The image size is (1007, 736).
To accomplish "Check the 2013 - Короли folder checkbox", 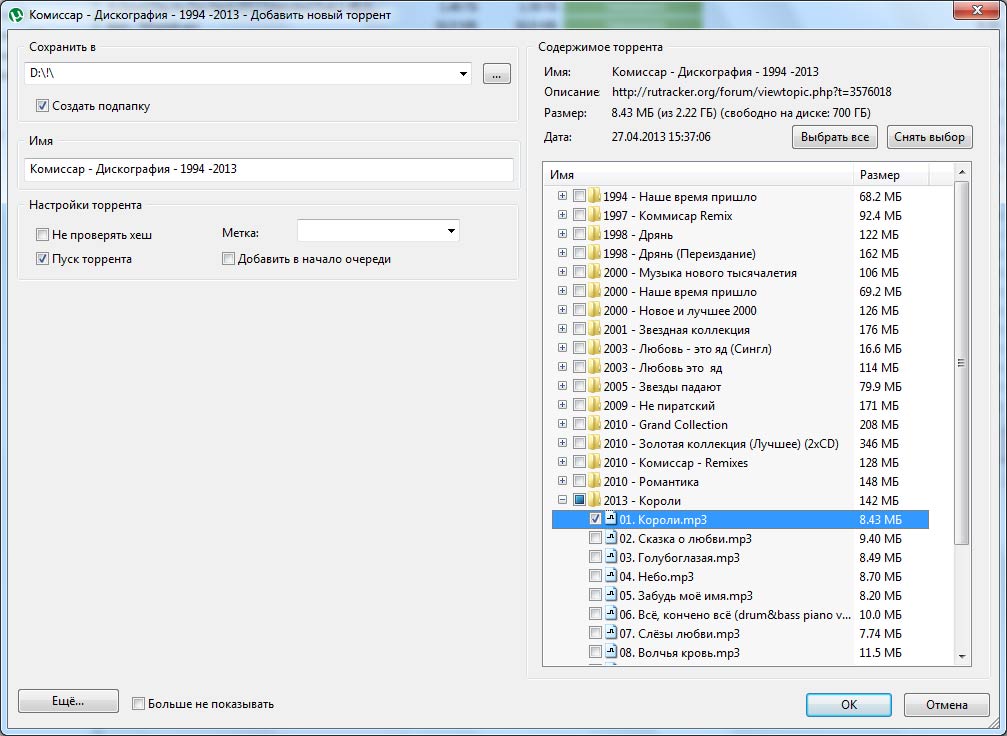I will coord(579,500).
